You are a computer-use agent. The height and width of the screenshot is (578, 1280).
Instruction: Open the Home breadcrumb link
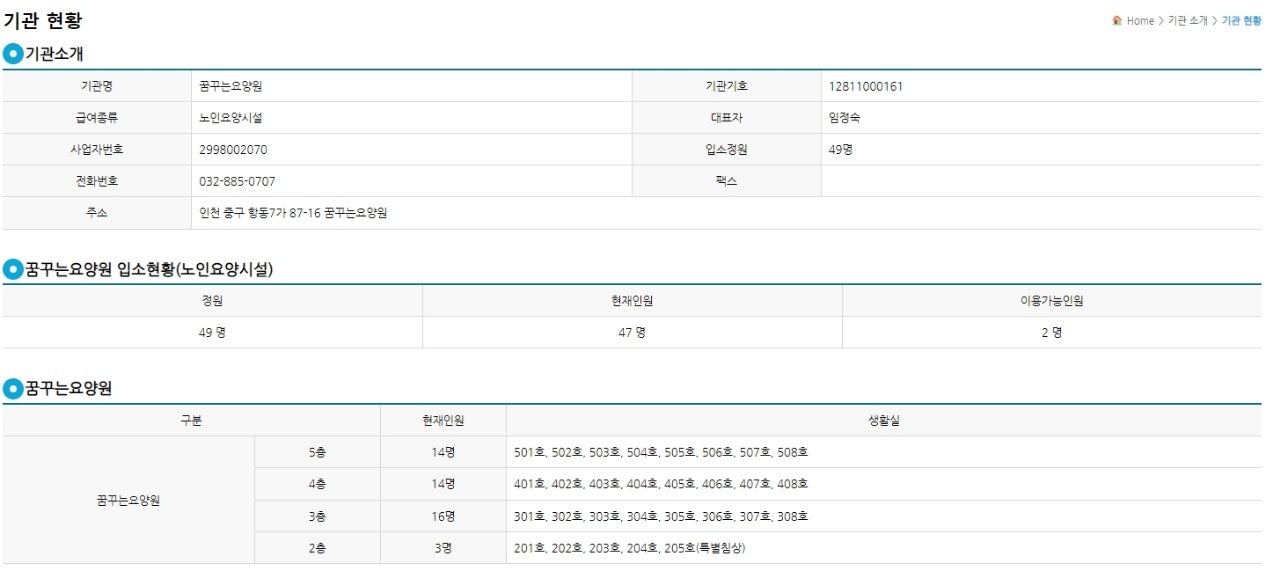(x=1140, y=21)
